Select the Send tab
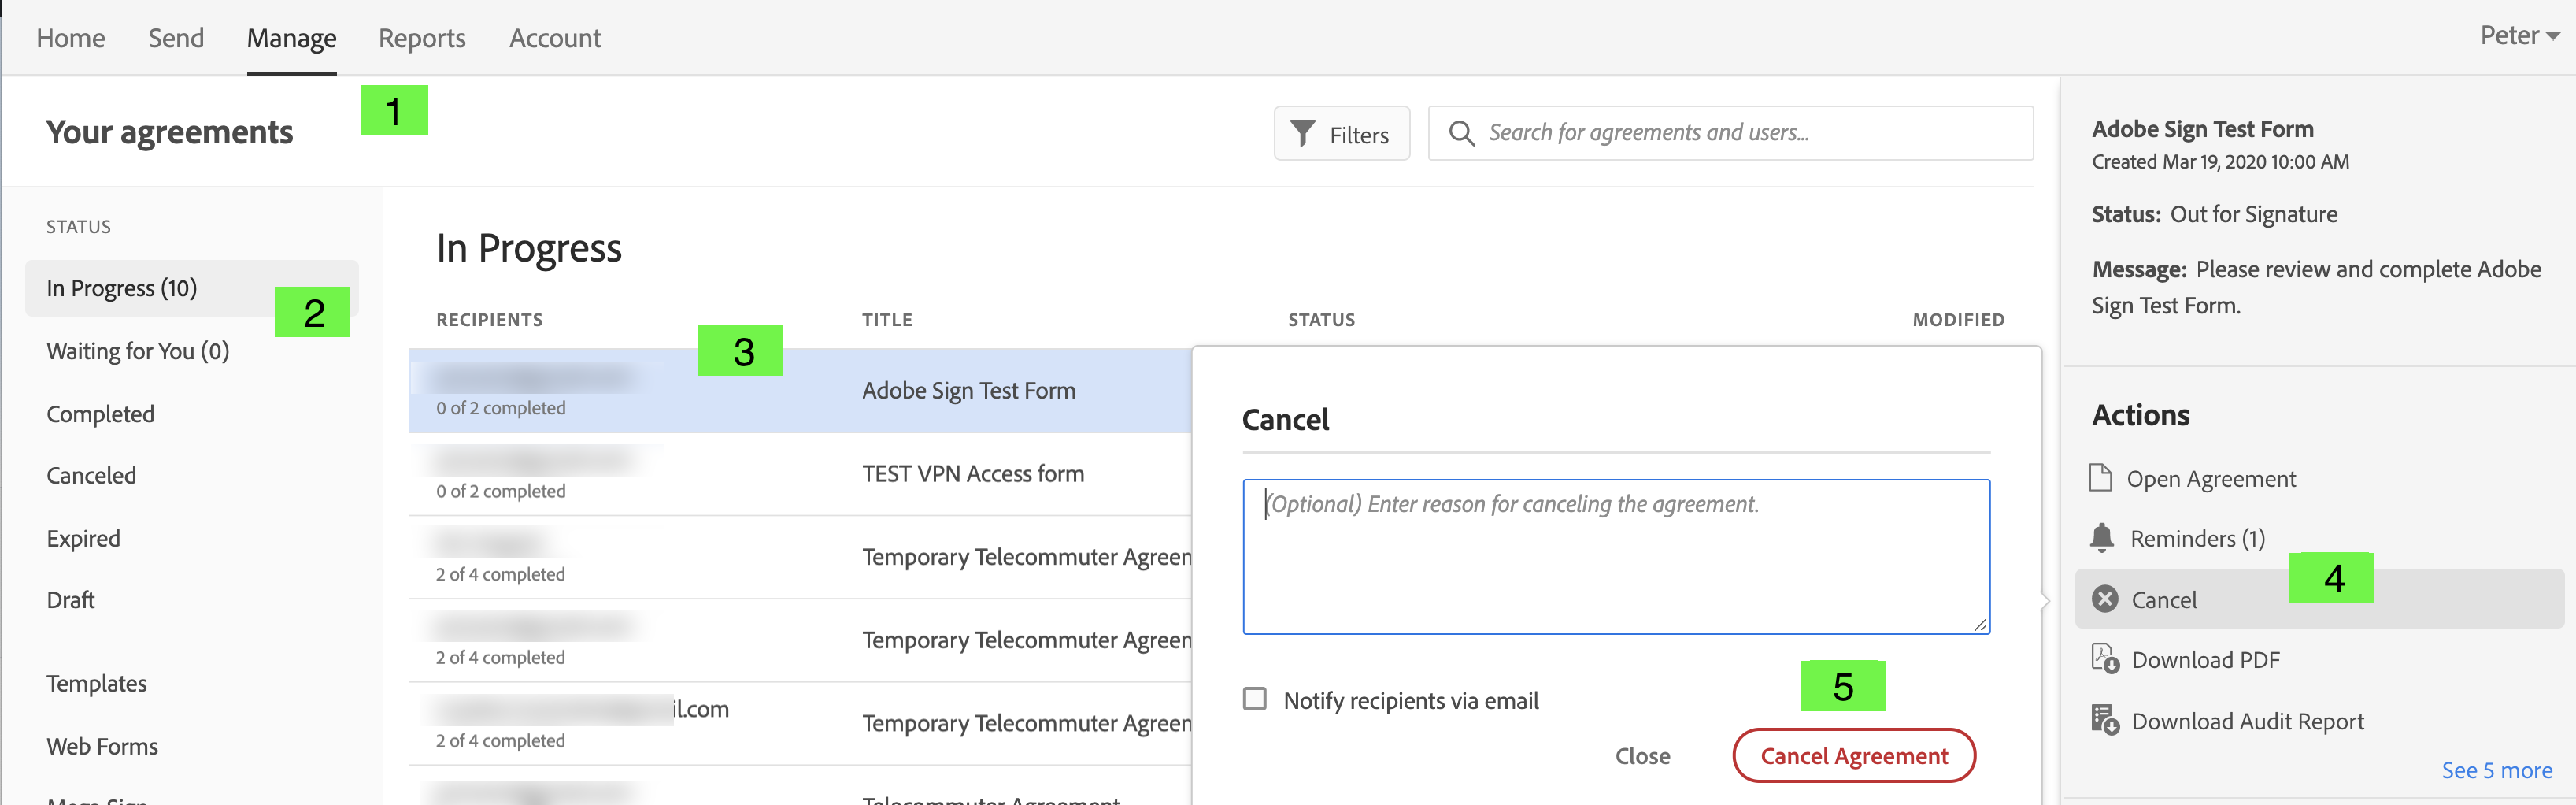The image size is (2576, 805). (x=175, y=38)
